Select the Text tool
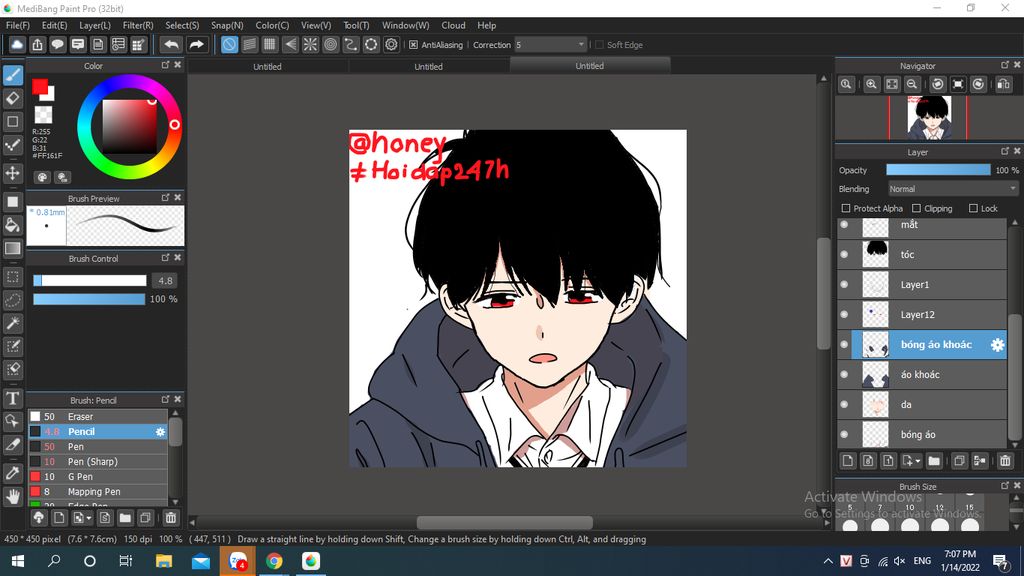Viewport: 1024px width, 576px height. point(12,398)
